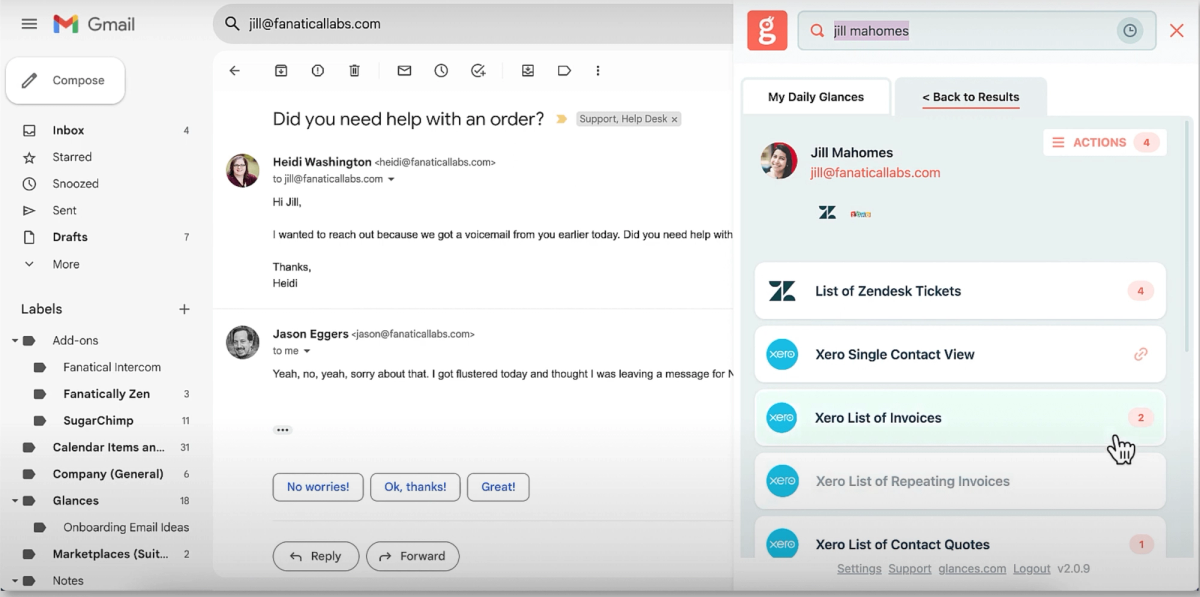The width and height of the screenshot is (1200, 597).
Task: Expand 'to me' details under Jason Eggers
Action: [307, 352]
